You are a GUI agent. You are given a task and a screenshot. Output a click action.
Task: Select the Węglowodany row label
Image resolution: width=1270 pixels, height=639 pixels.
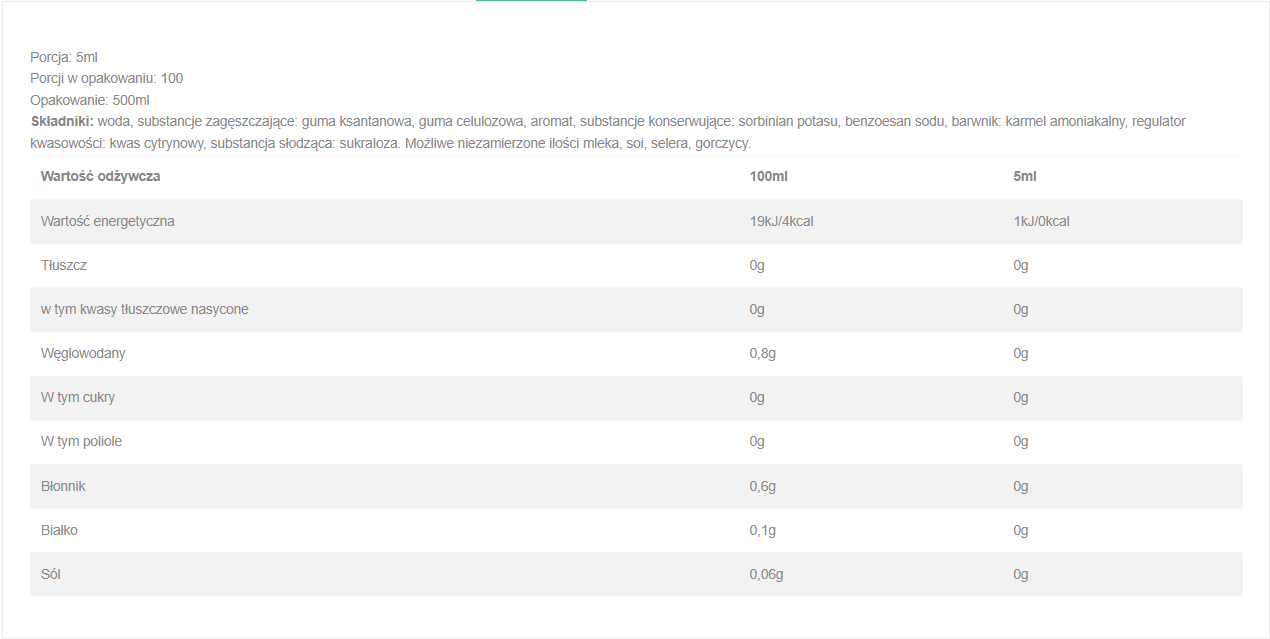tap(83, 353)
